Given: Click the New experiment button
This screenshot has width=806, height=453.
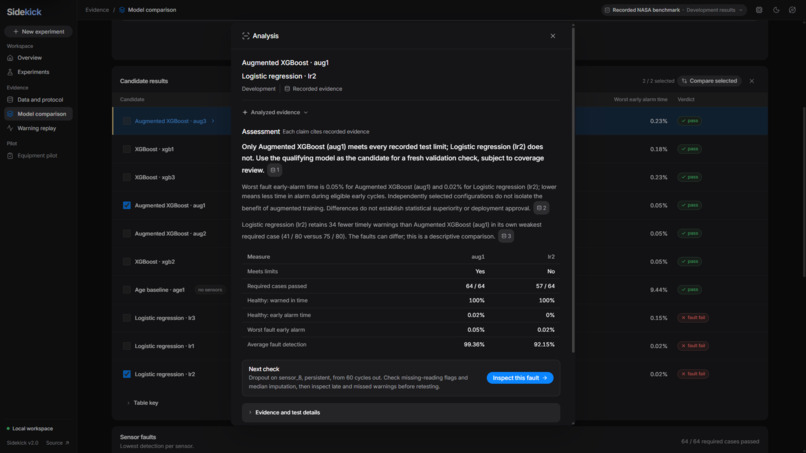Looking at the screenshot, I should click(x=39, y=32).
